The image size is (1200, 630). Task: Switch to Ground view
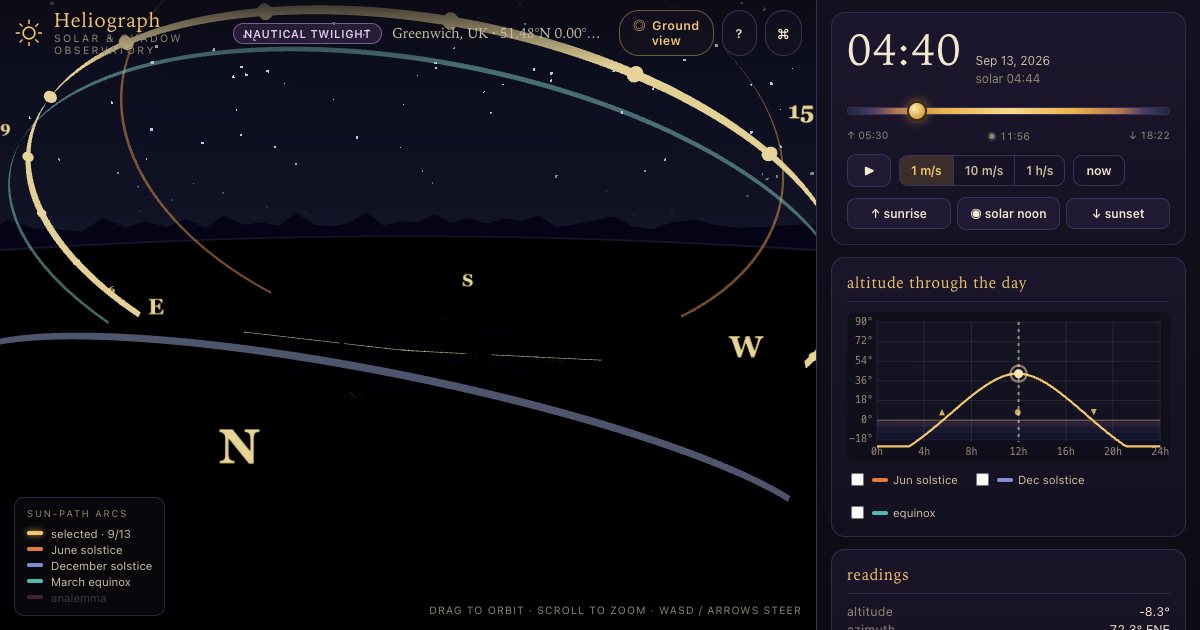(666, 33)
